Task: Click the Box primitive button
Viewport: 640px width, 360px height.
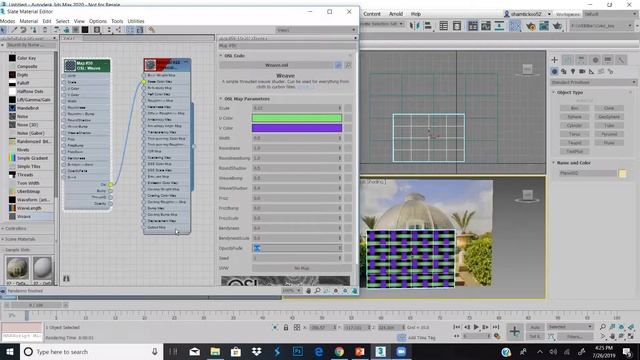Action: [x=575, y=108]
